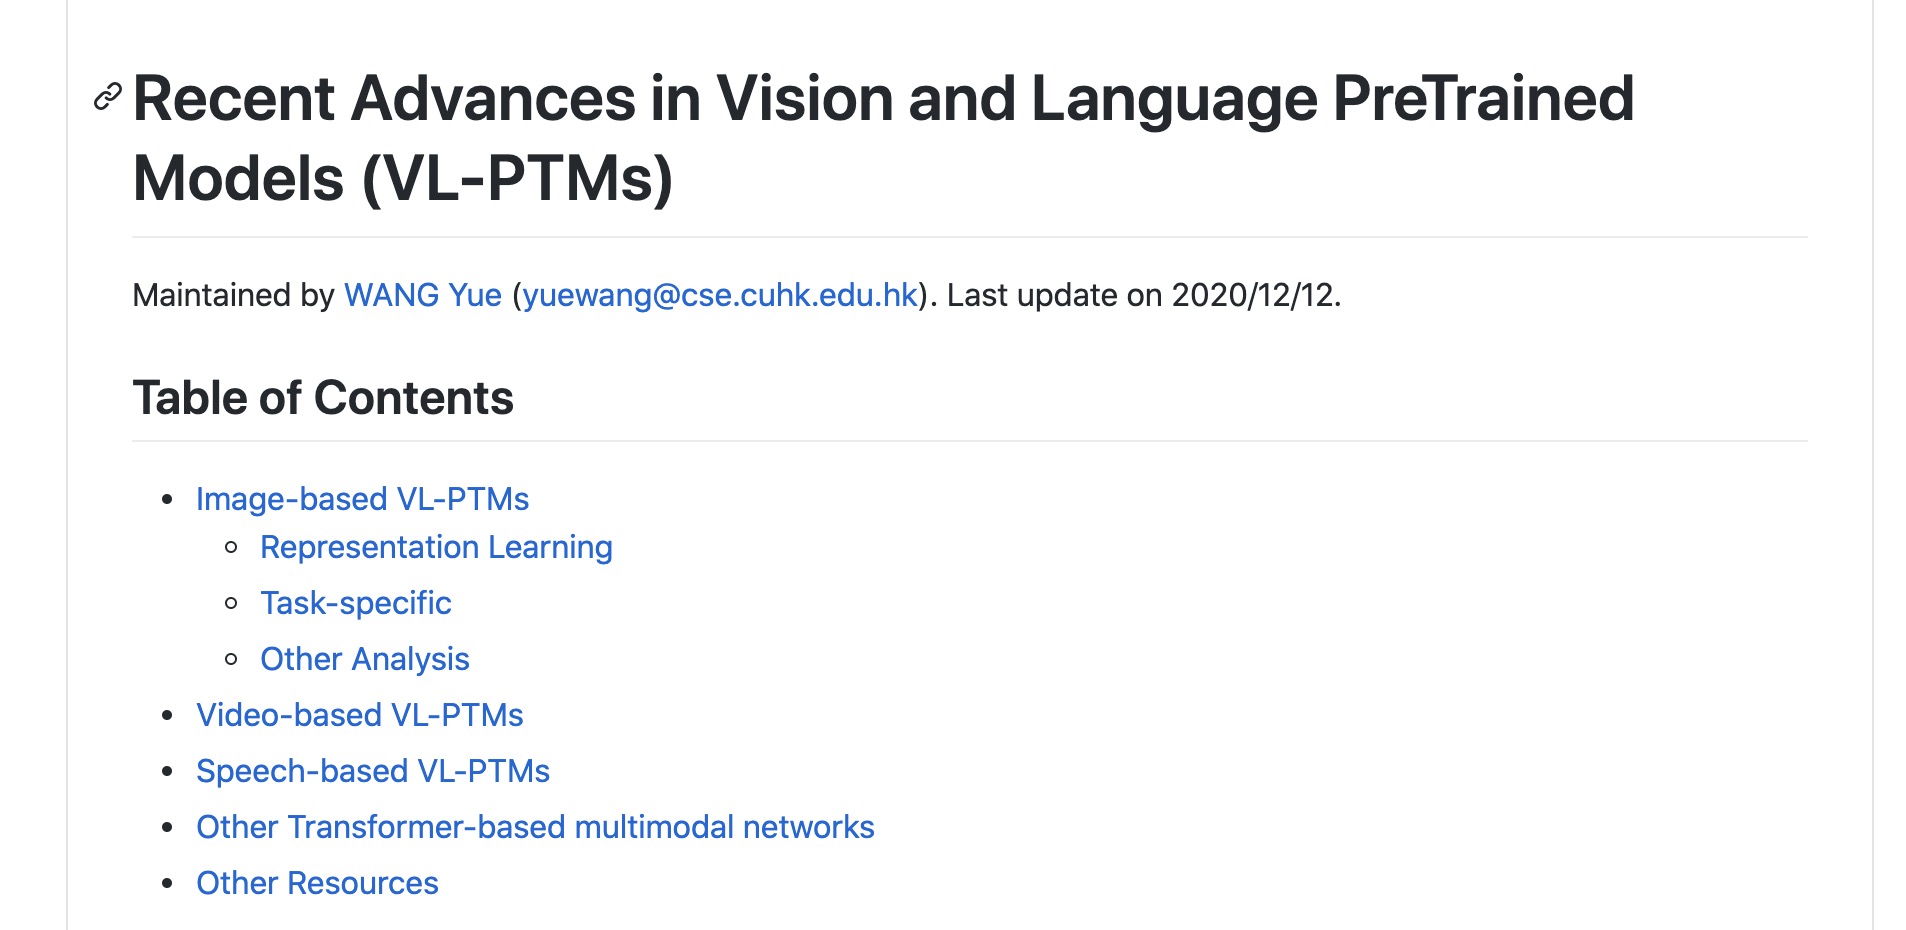Click the yuewang@cse.cuhk.edu.hk email link
The height and width of the screenshot is (930, 1906).
point(720,295)
